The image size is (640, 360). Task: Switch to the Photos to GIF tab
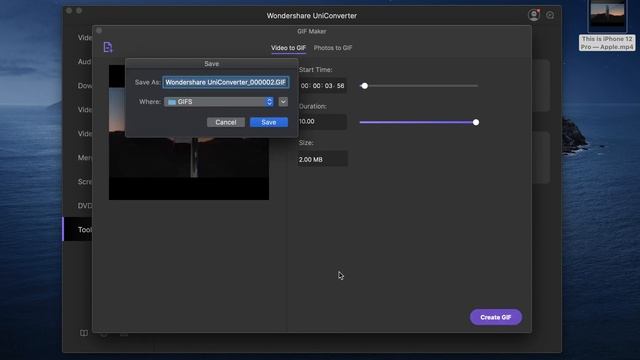click(x=333, y=48)
